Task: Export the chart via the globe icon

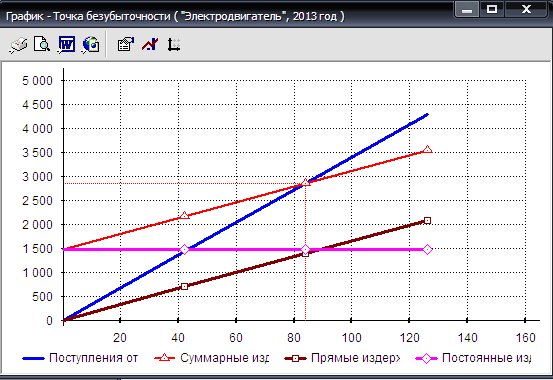Action: 90,45
